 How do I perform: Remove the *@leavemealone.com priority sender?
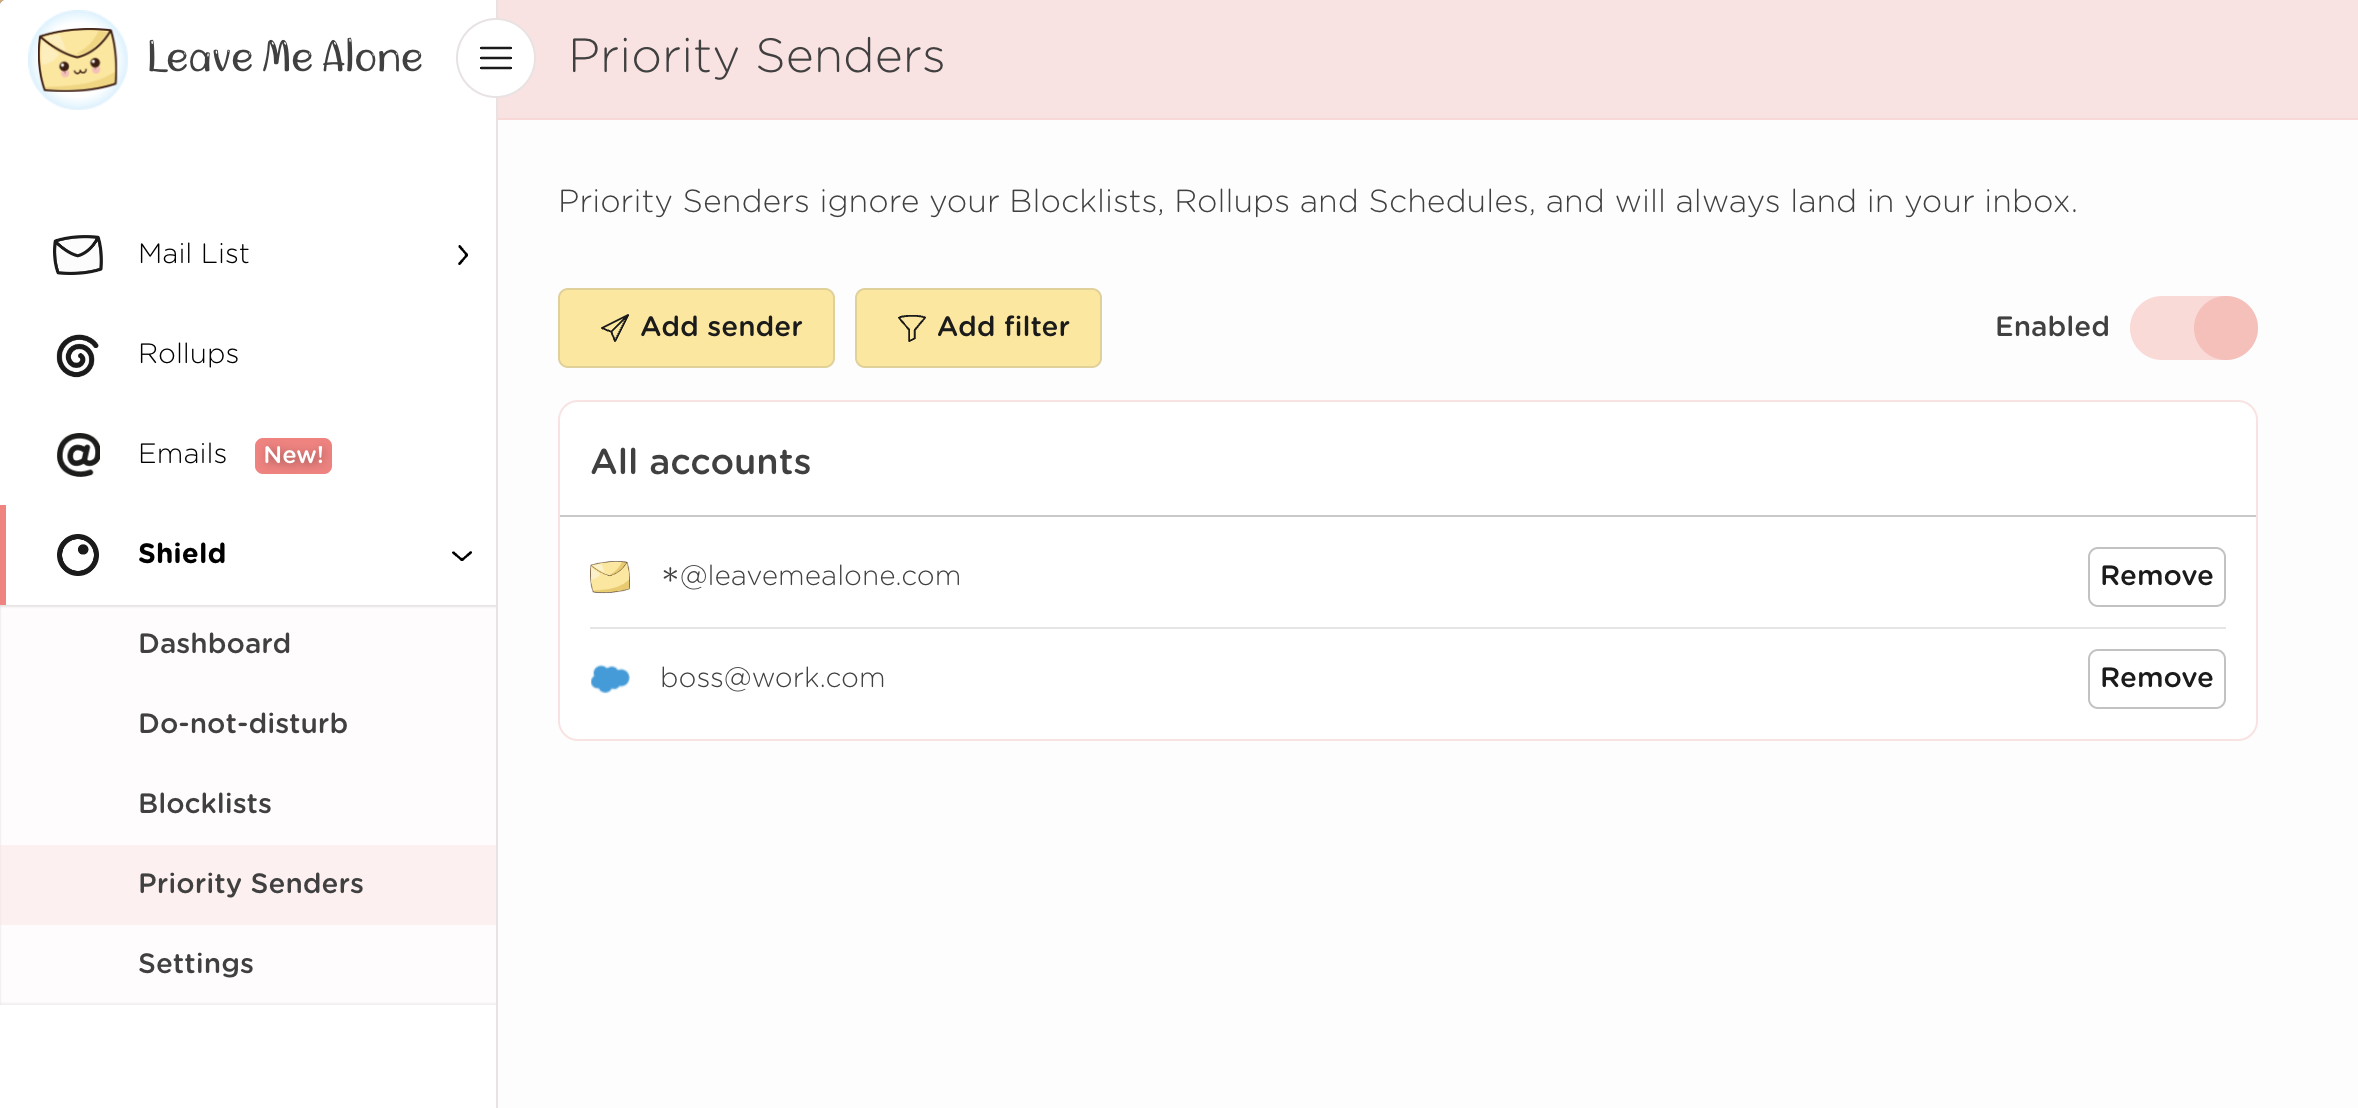tap(2156, 577)
